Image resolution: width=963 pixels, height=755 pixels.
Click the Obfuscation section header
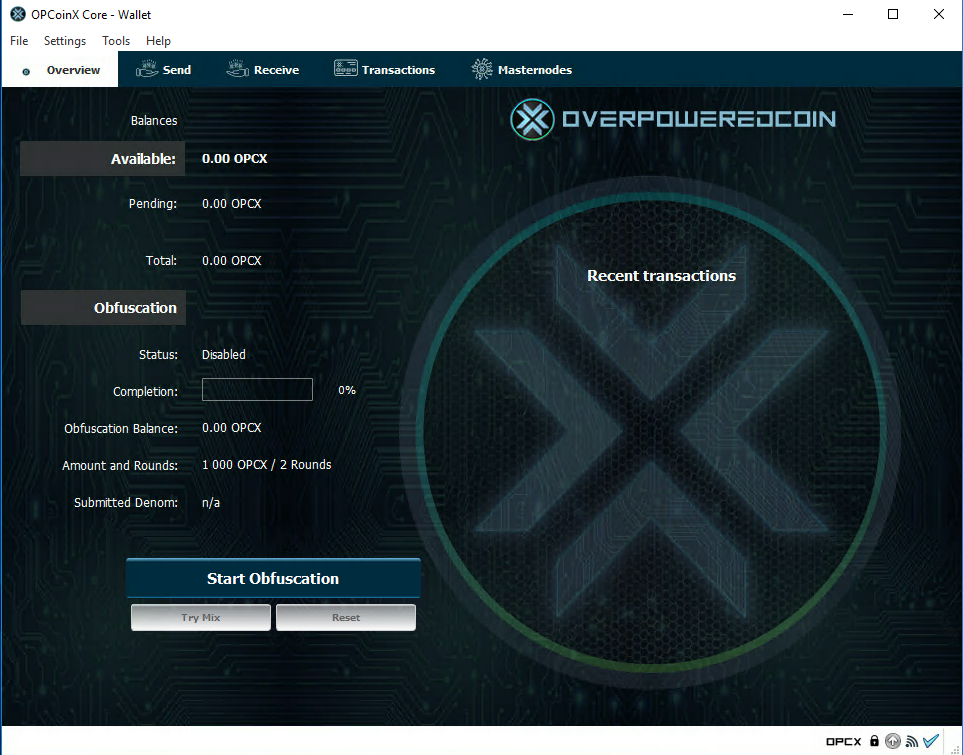[x=103, y=308]
